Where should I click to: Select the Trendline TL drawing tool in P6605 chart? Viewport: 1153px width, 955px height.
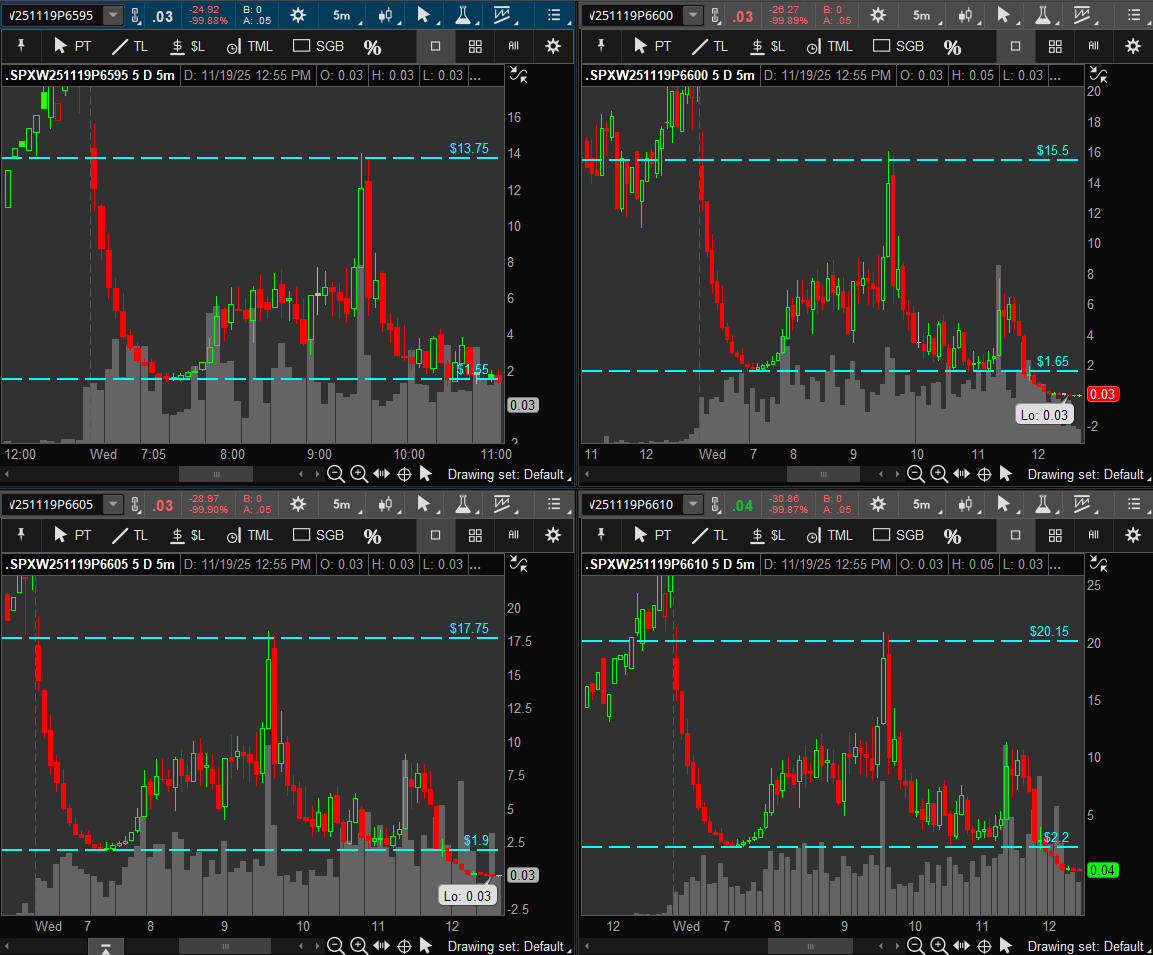130,535
